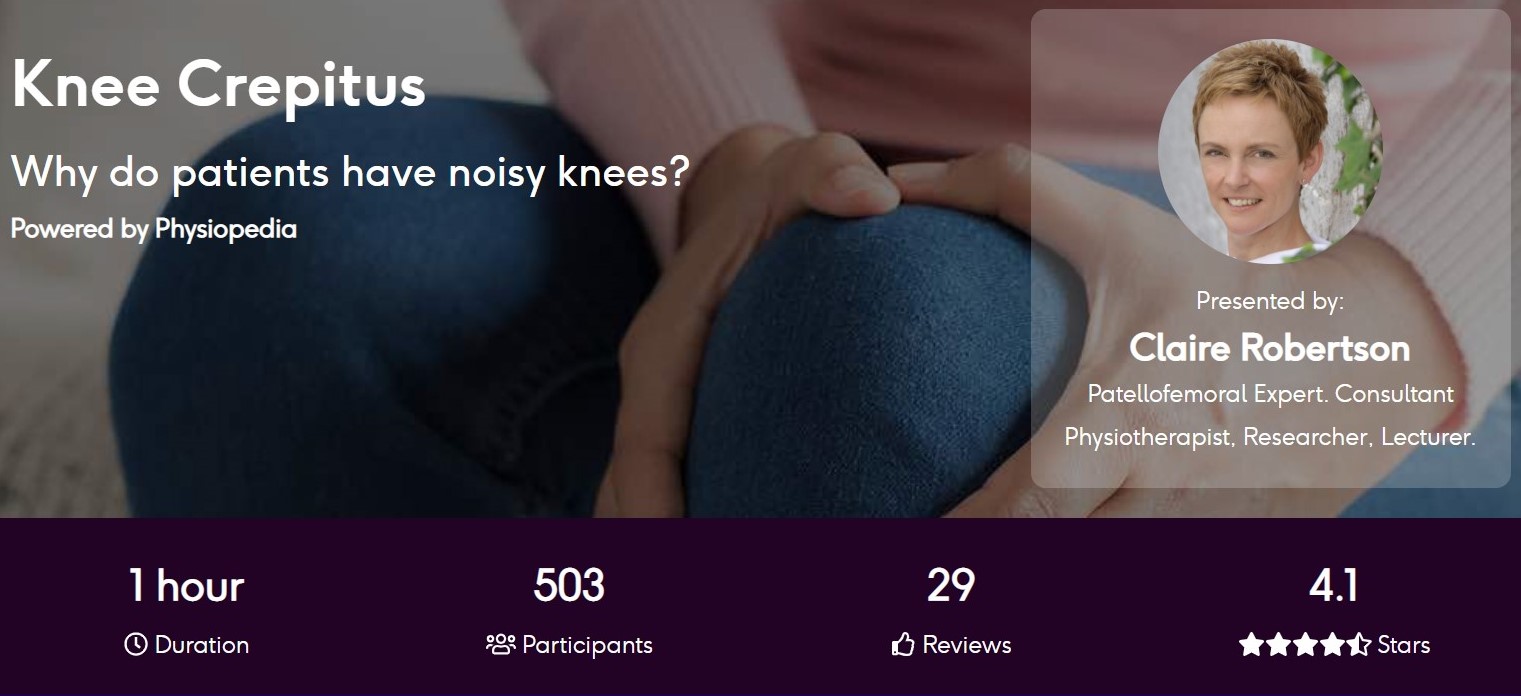Click the clock icon beside Duration
This screenshot has width=1521, height=696.
point(135,645)
